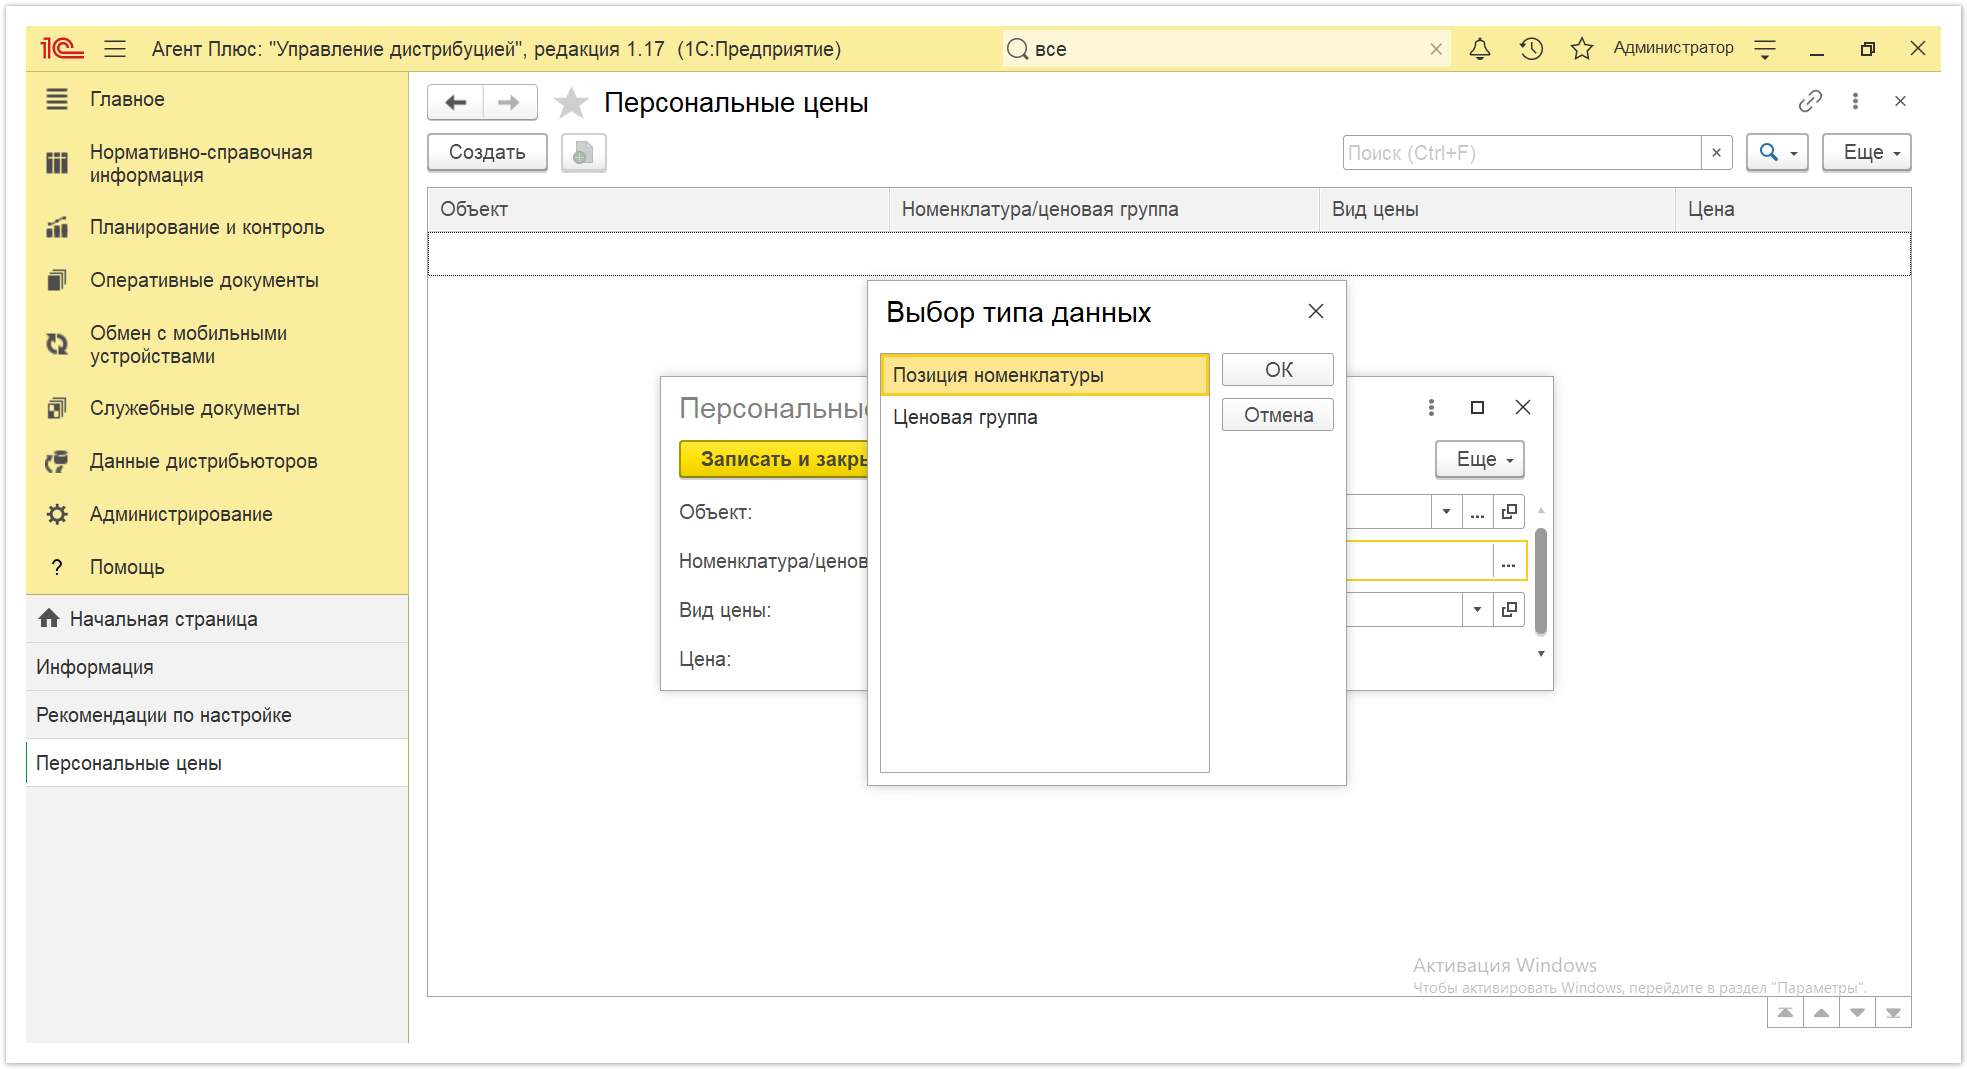Viewport: 1967px width, 1069px height.
Task: Switch to Начальная страница tab
Action: pyautogui.click(x=217, y=619)
